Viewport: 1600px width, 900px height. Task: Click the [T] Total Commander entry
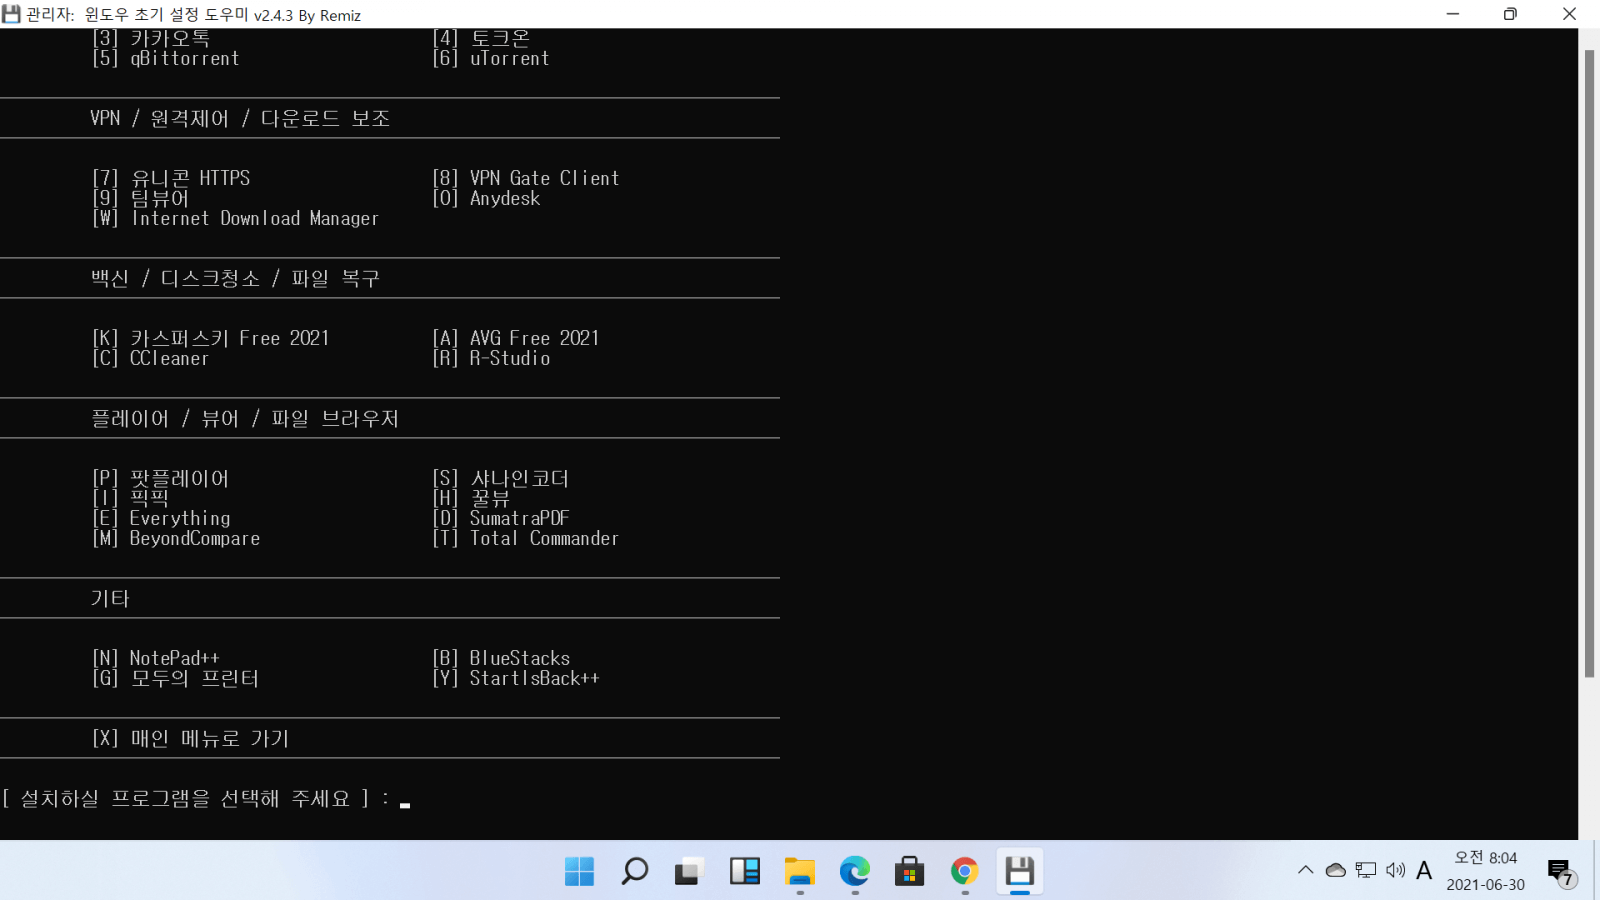point(526,538)
